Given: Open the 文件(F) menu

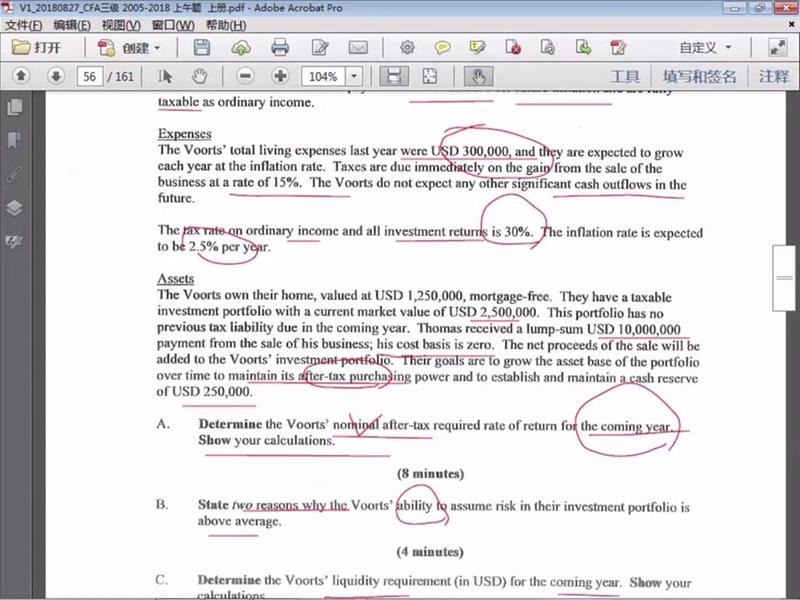Looking at the screenshot, I should point(24,24).
